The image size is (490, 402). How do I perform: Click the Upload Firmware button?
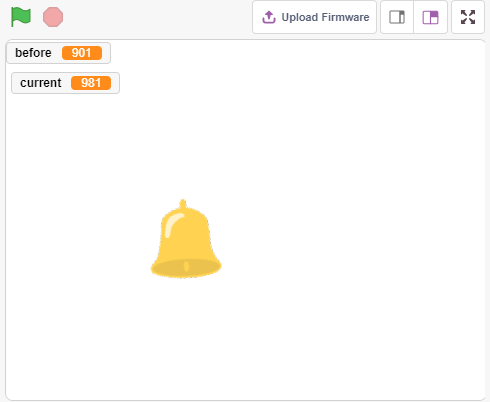click(x=314, y=17)
